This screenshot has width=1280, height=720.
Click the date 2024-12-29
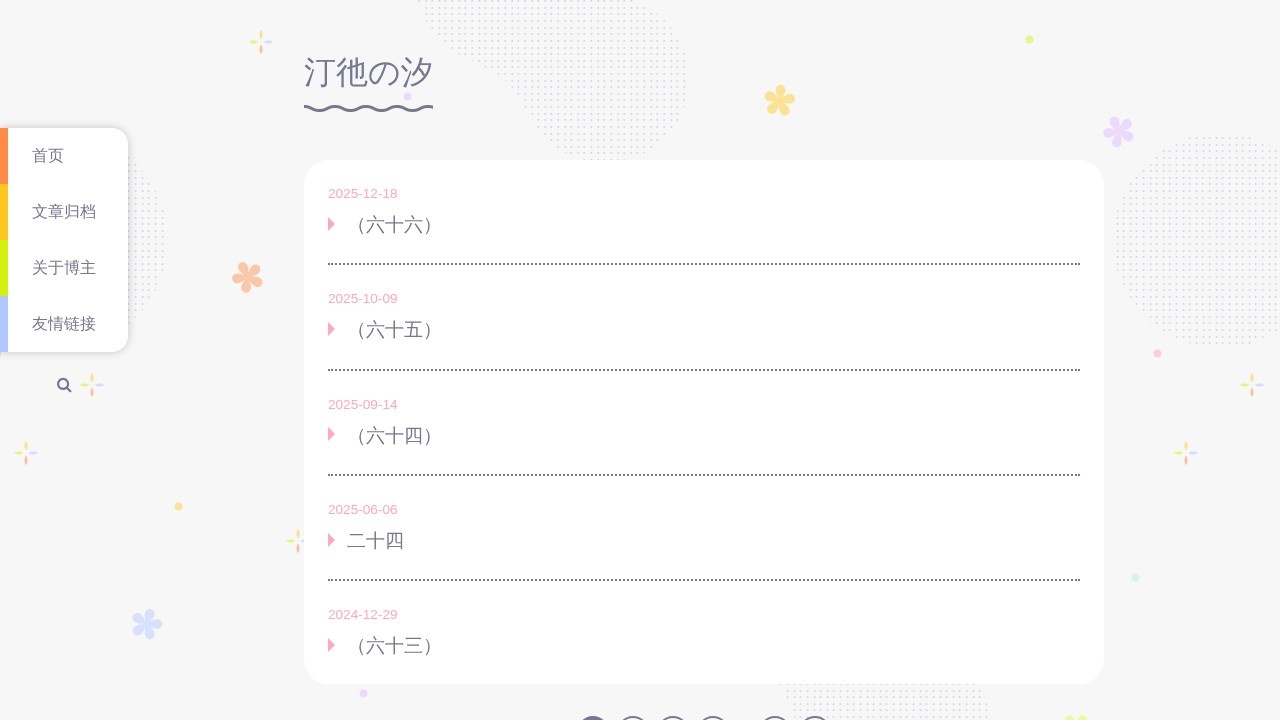point(363,615)
